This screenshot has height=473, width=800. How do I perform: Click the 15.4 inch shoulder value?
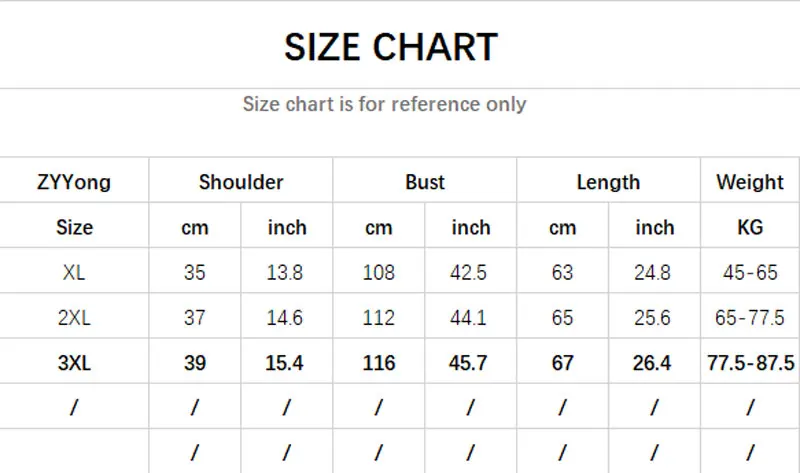tap(285, 363)
